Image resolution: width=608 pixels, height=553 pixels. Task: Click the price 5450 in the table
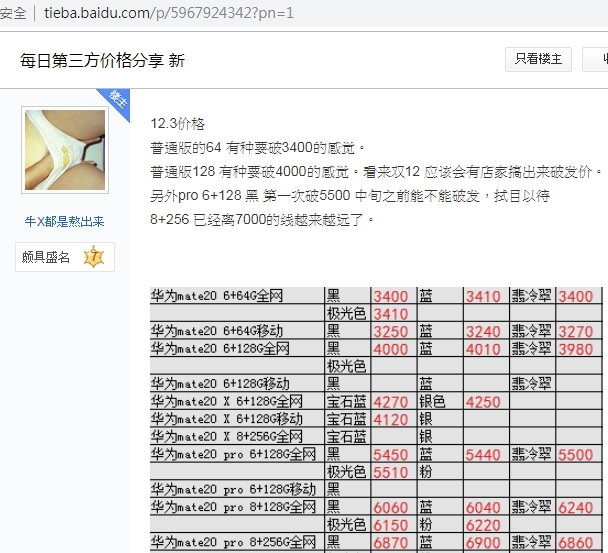click(x=390, y=455)
